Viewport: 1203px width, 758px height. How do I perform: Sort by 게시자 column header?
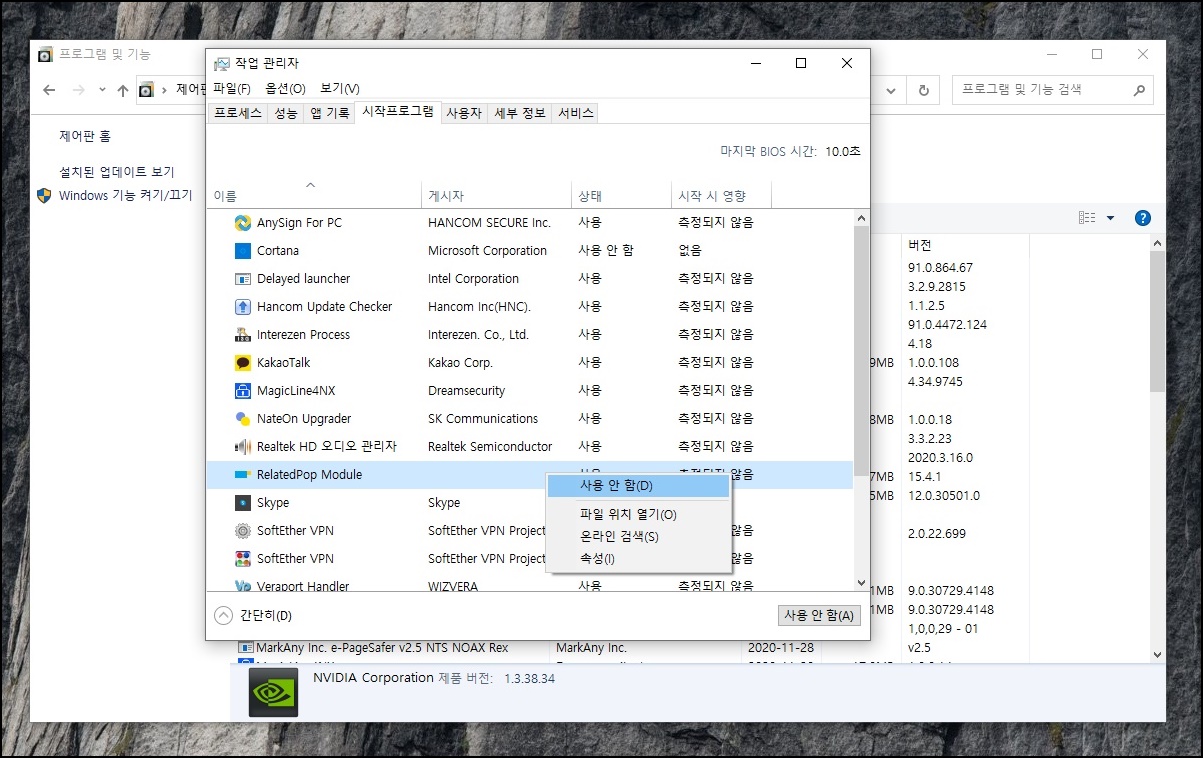click(x=497, y=195)
